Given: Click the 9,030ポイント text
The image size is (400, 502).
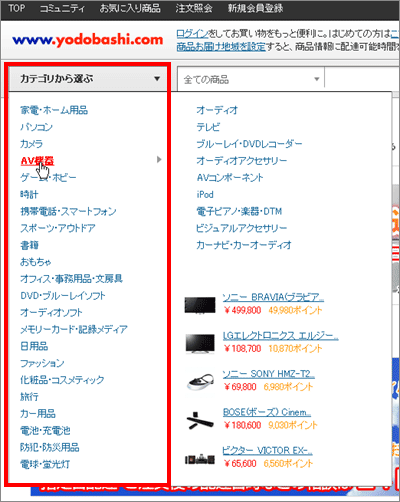Looking at the screenshot, I should click(x=293, y=425).
